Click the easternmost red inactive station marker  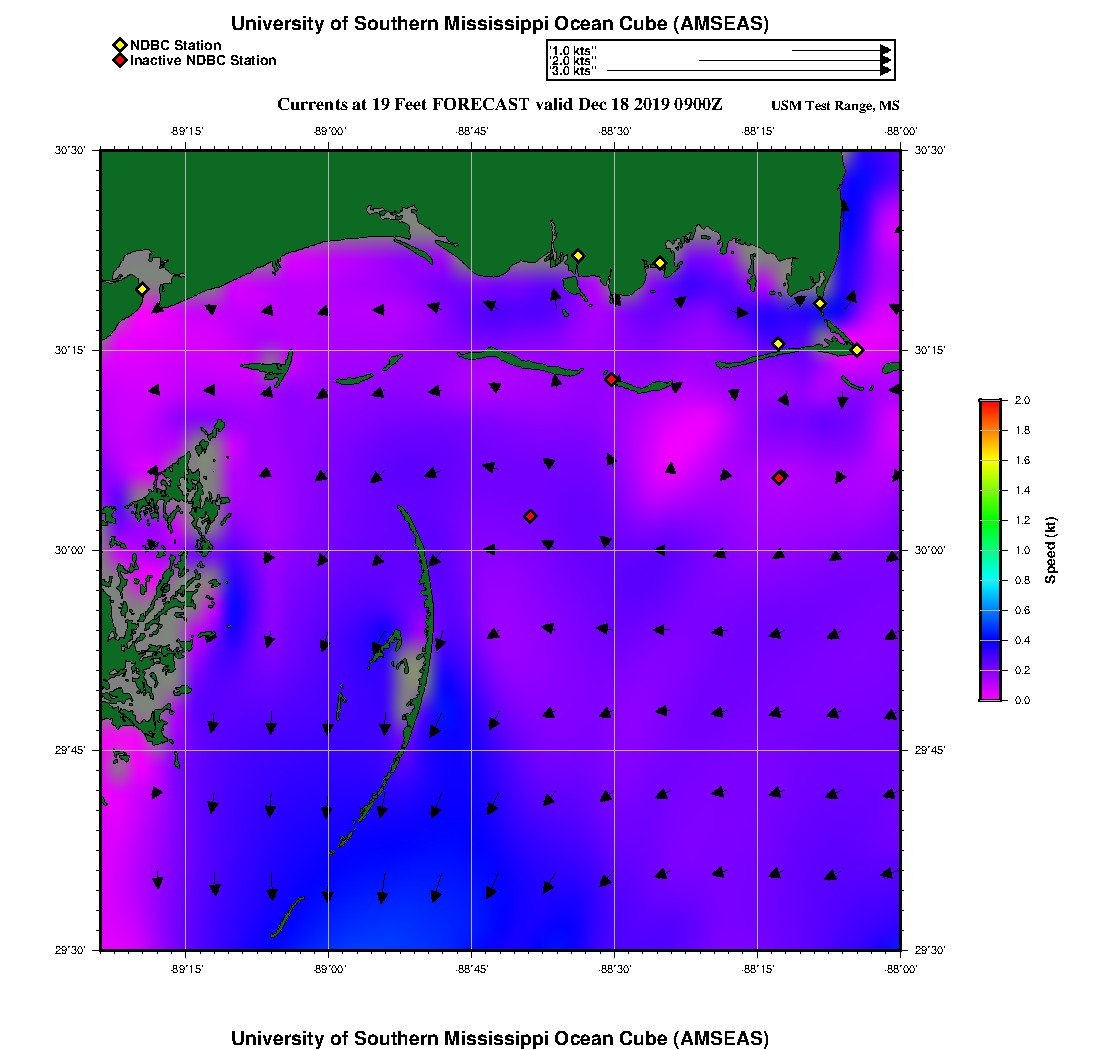click(779, 477)
